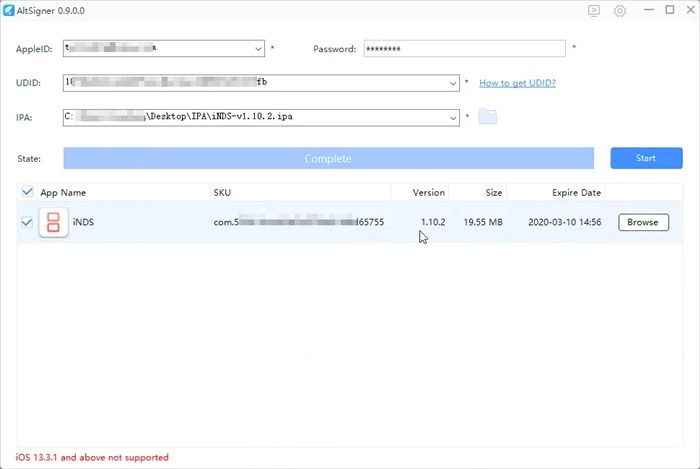
Task: Uncheck the iNDS row checkbox
Action: click(x=27, y=222)
